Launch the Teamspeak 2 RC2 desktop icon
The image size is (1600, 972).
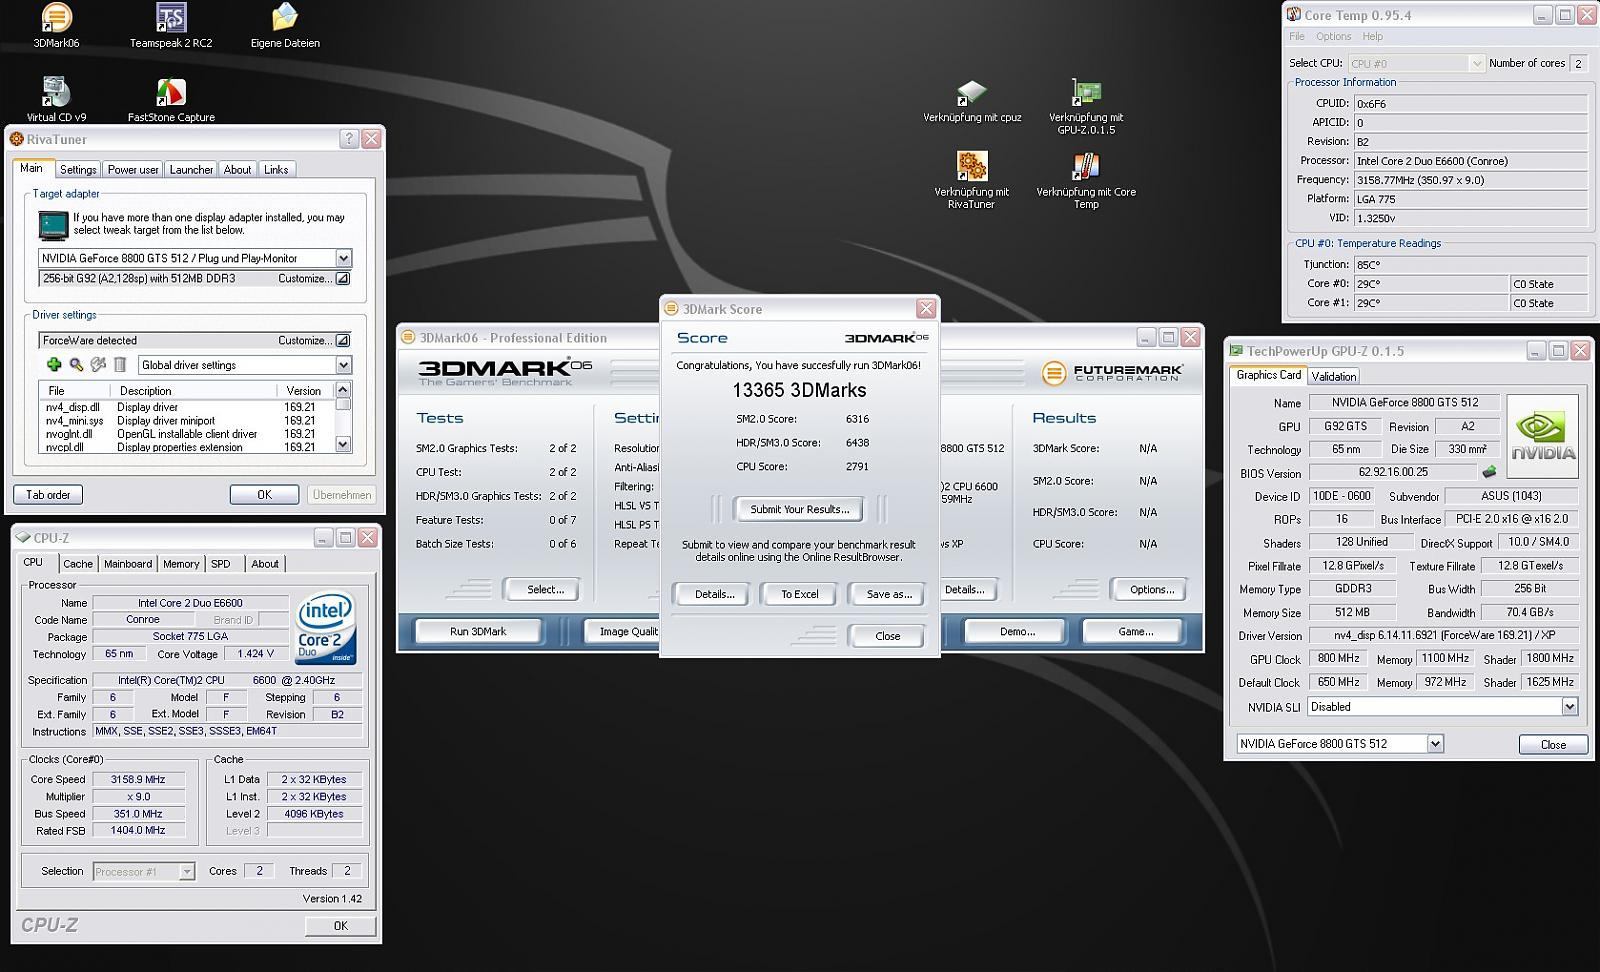[171, 18]
